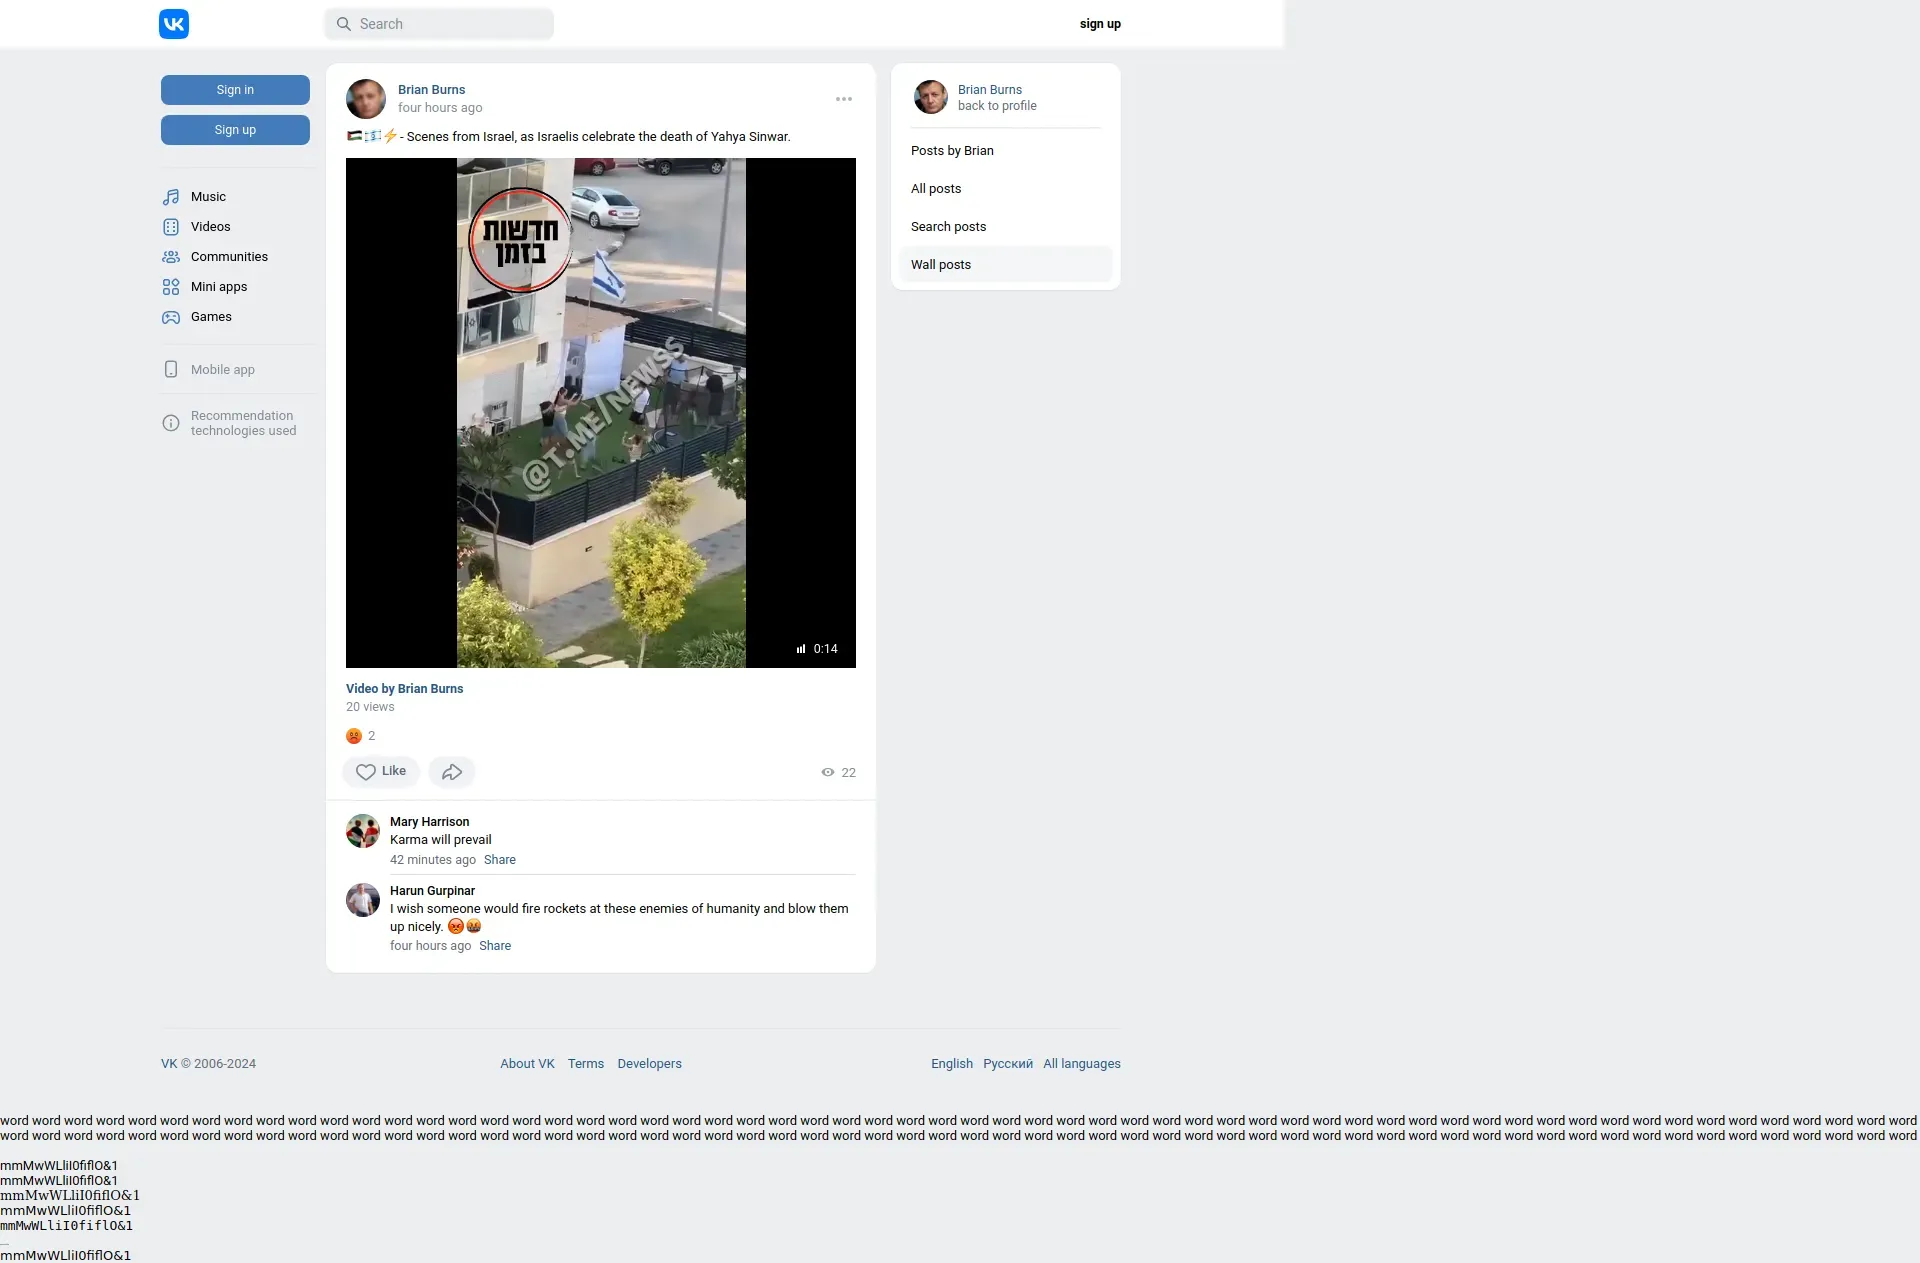Open the post's three-dots options menu
1920x1263 pixels.
[x=844, y=99]
